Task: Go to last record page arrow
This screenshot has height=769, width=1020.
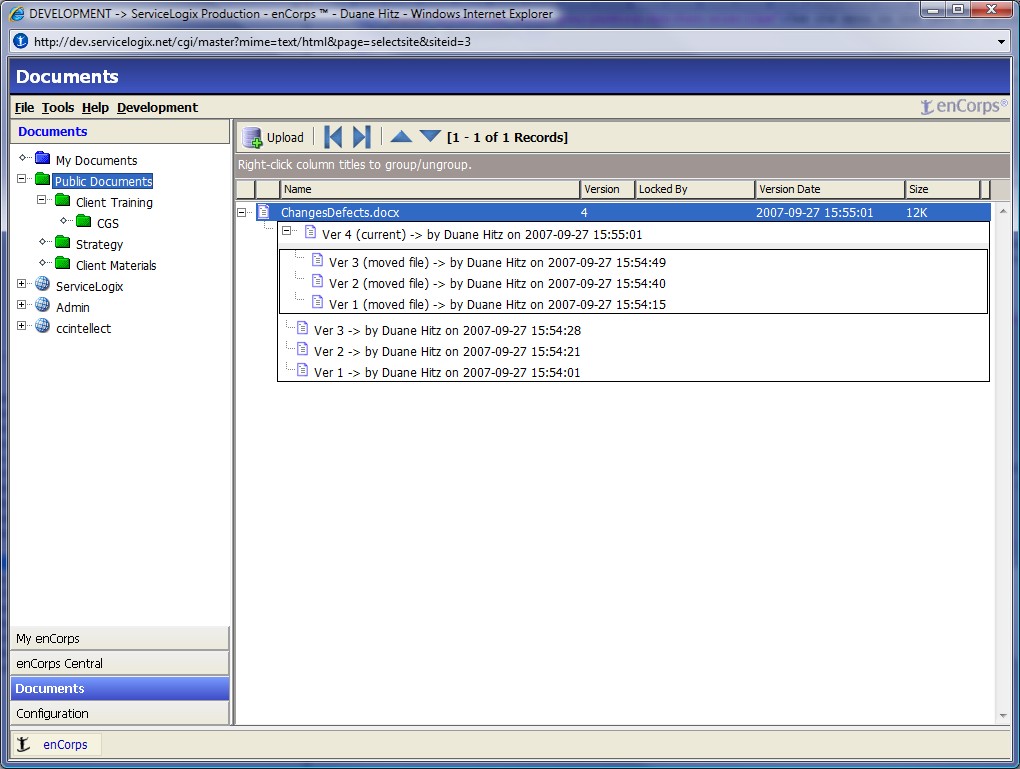Action: pyautogui.click(x=361, y=137)
